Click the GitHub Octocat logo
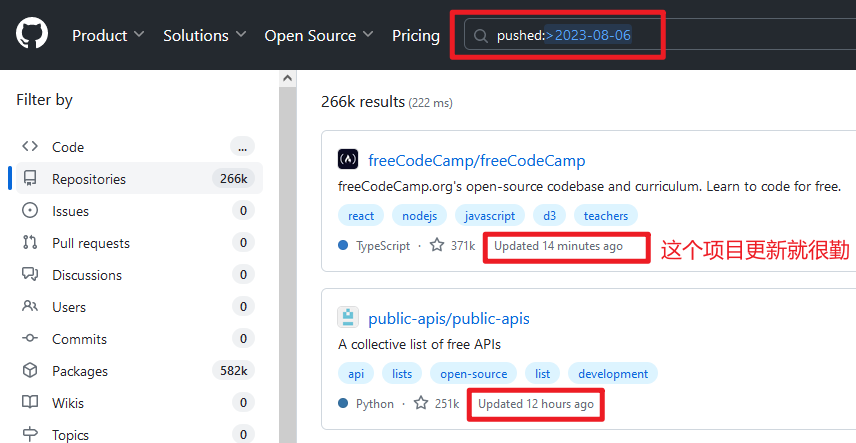This screenshot has height=443, width=856. click(x=32, y=33)
